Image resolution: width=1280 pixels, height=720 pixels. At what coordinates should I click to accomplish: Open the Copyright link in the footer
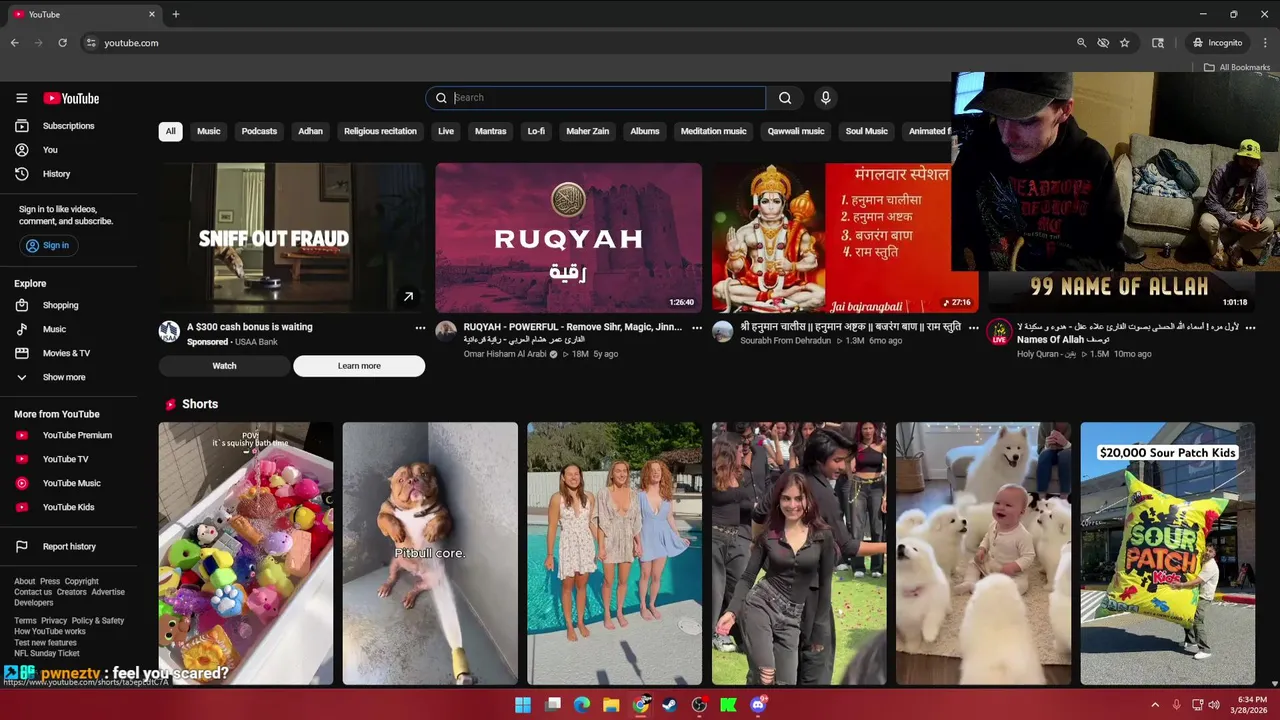click(x=81, y=581)
